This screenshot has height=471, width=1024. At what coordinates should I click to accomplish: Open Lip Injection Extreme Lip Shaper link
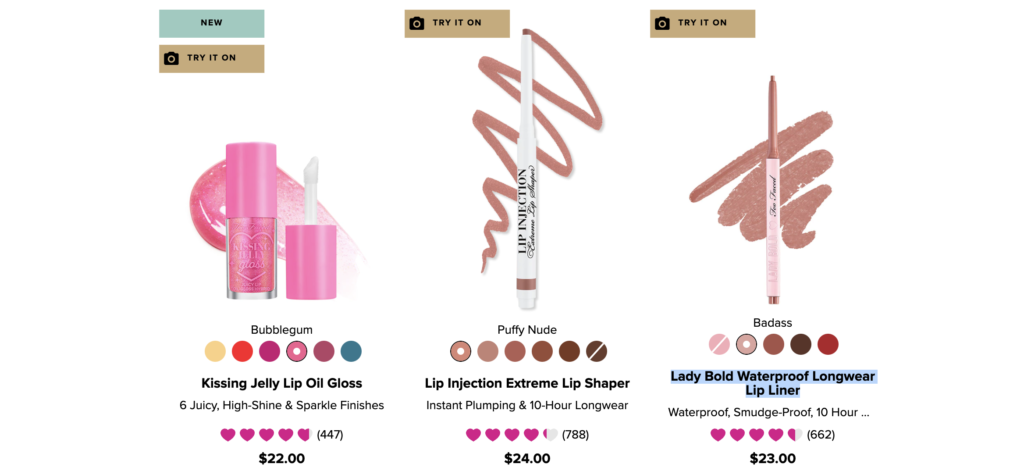527,383
